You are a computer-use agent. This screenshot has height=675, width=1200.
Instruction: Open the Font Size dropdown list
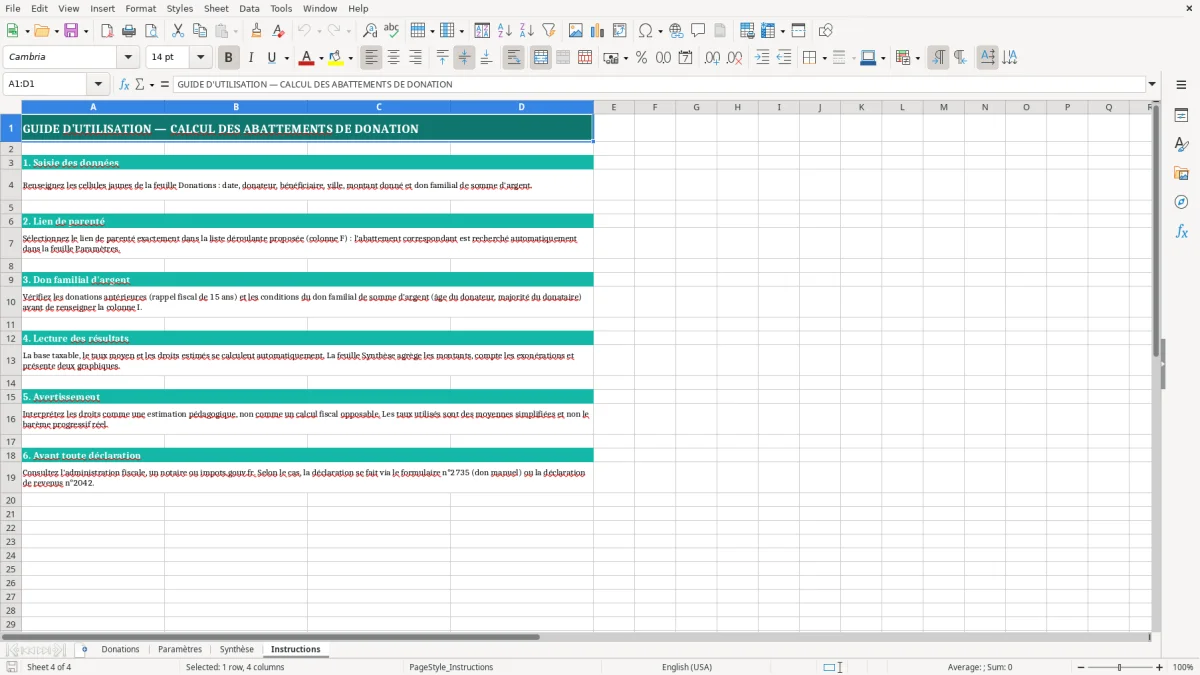pyautogui.click(x=200, y=57)
